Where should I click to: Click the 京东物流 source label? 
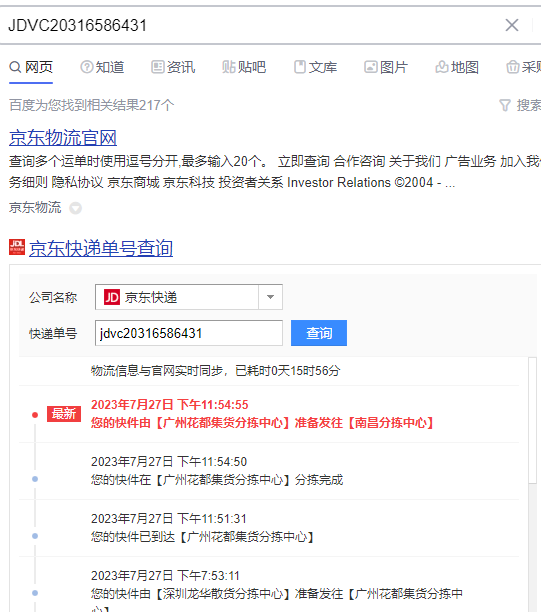[35, 208]
